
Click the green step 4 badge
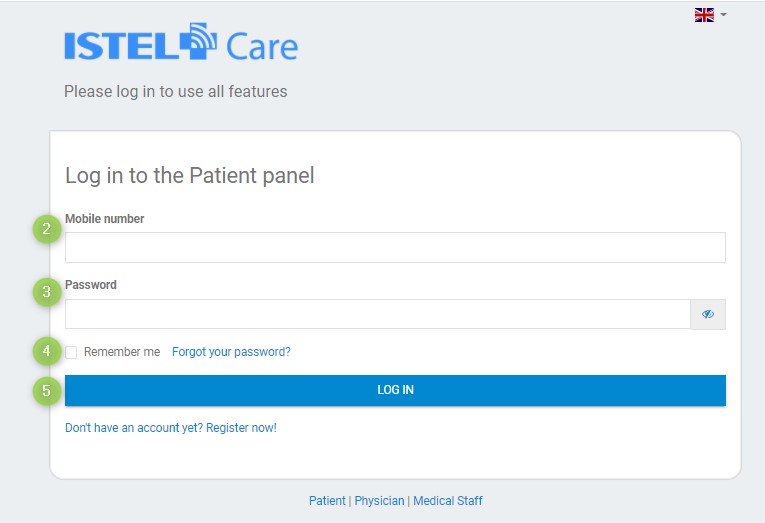46,351
